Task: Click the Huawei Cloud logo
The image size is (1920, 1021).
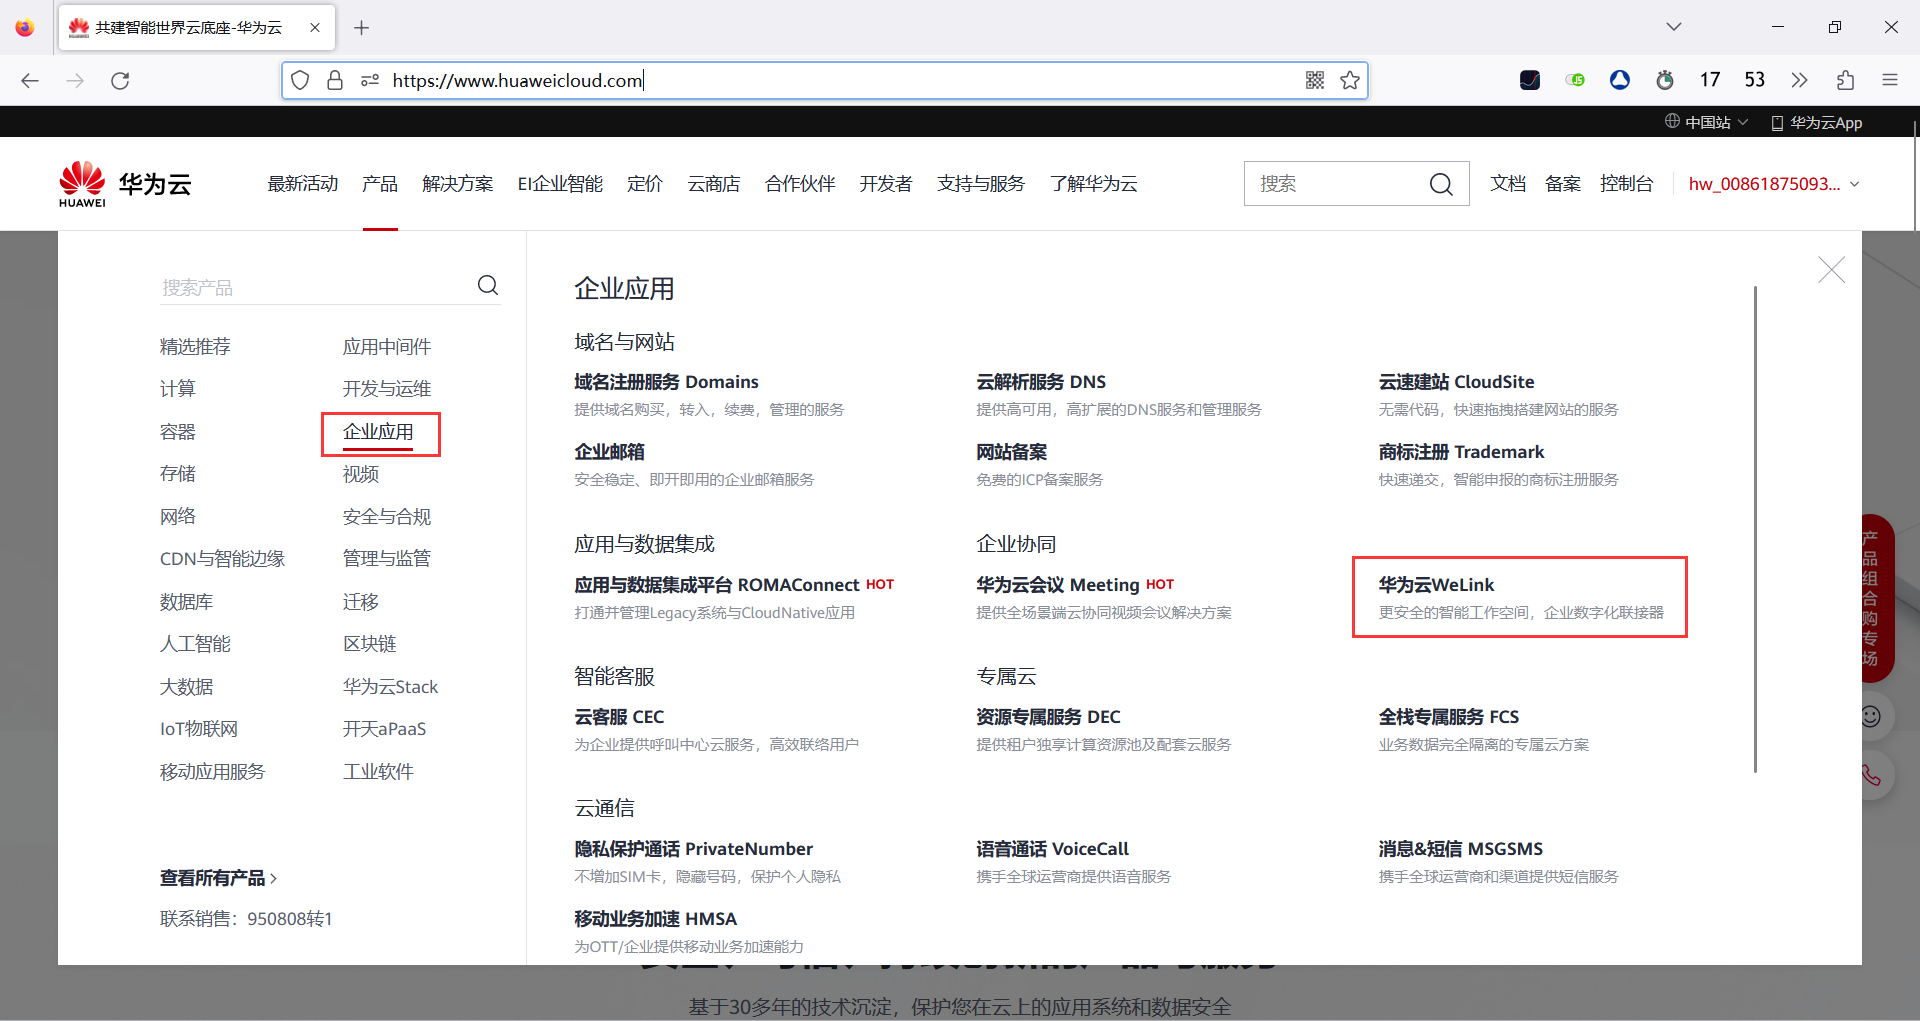Action: (123, 183)
